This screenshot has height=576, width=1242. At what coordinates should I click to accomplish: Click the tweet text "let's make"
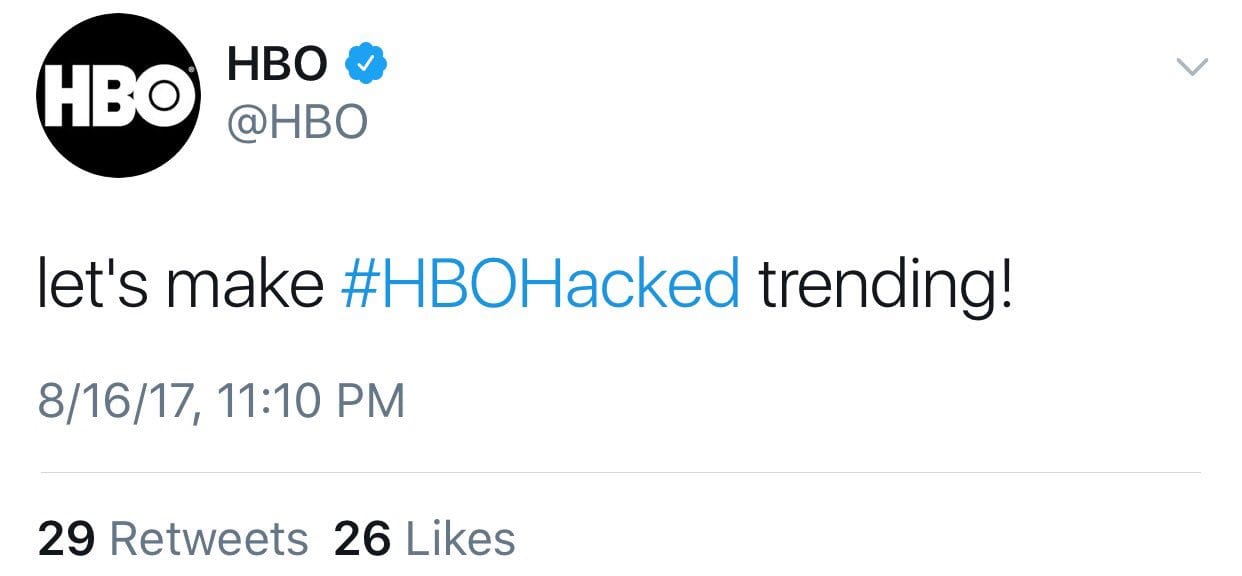click(x=181, y=285)
